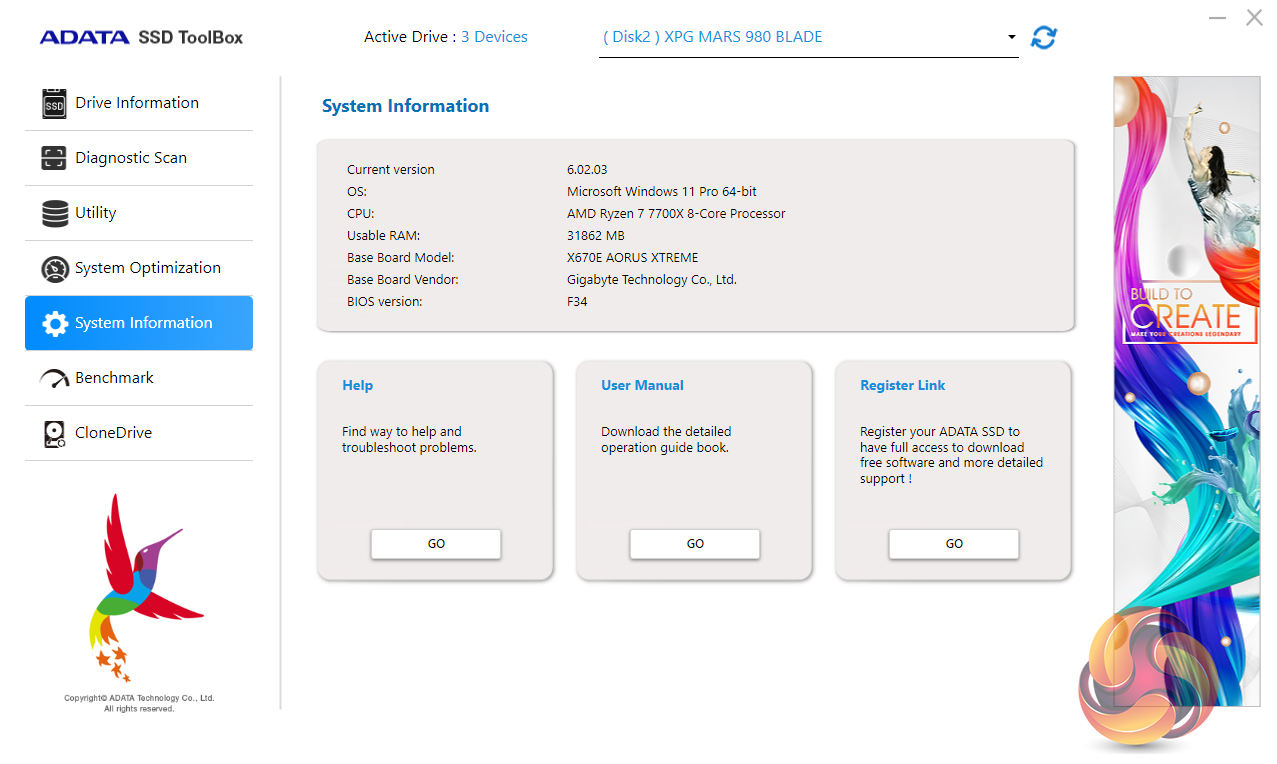Click the OS: label
The height and width of the screenshot is (764, 1277).
coord(357,192)
